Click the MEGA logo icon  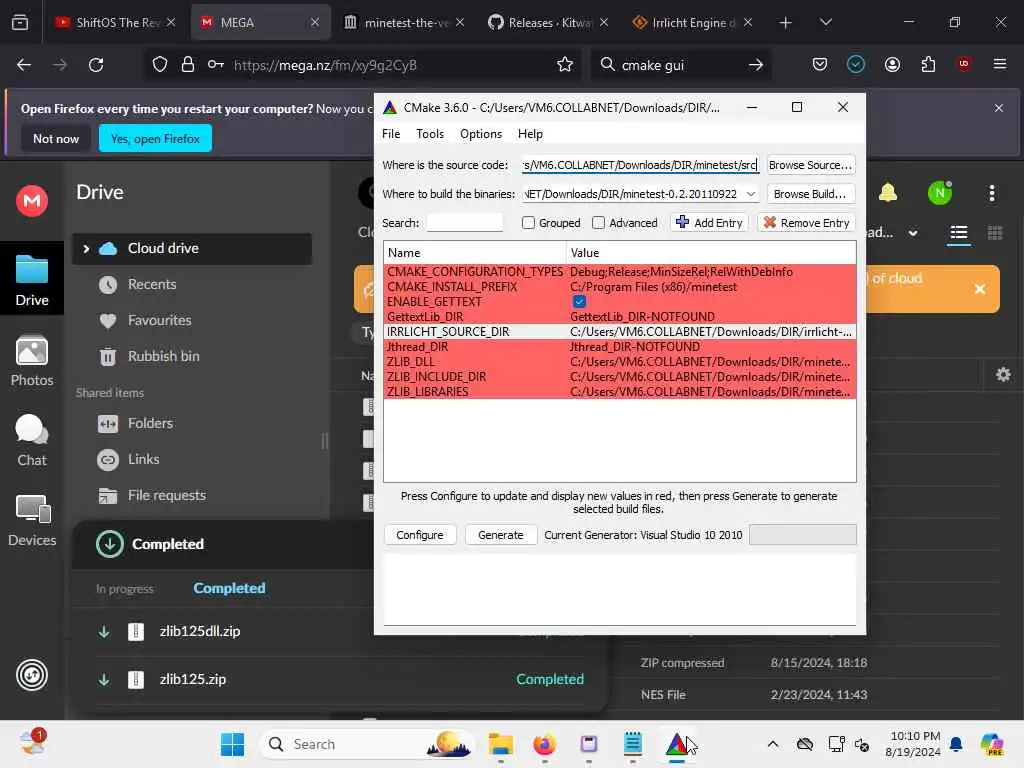[x=31, y=200]
